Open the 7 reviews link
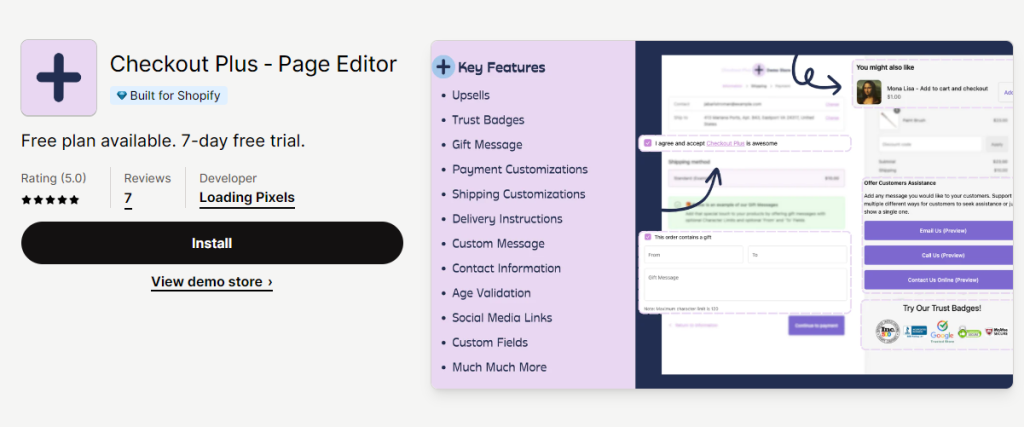The width and height of the screenshot is (1024, 427). point(128,198)
